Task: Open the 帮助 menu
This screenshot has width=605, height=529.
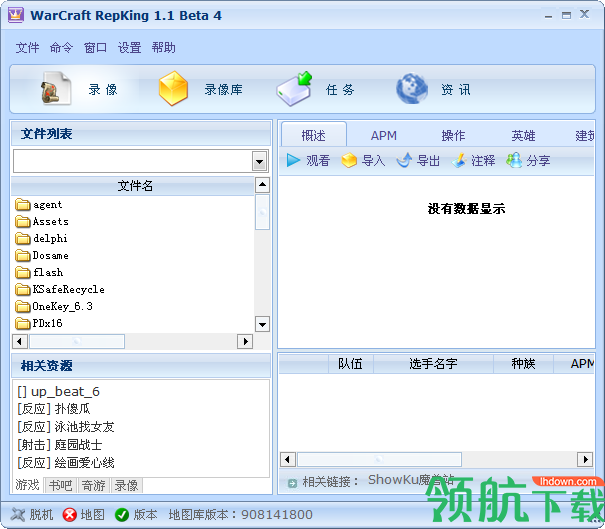Action: [164, 48]
